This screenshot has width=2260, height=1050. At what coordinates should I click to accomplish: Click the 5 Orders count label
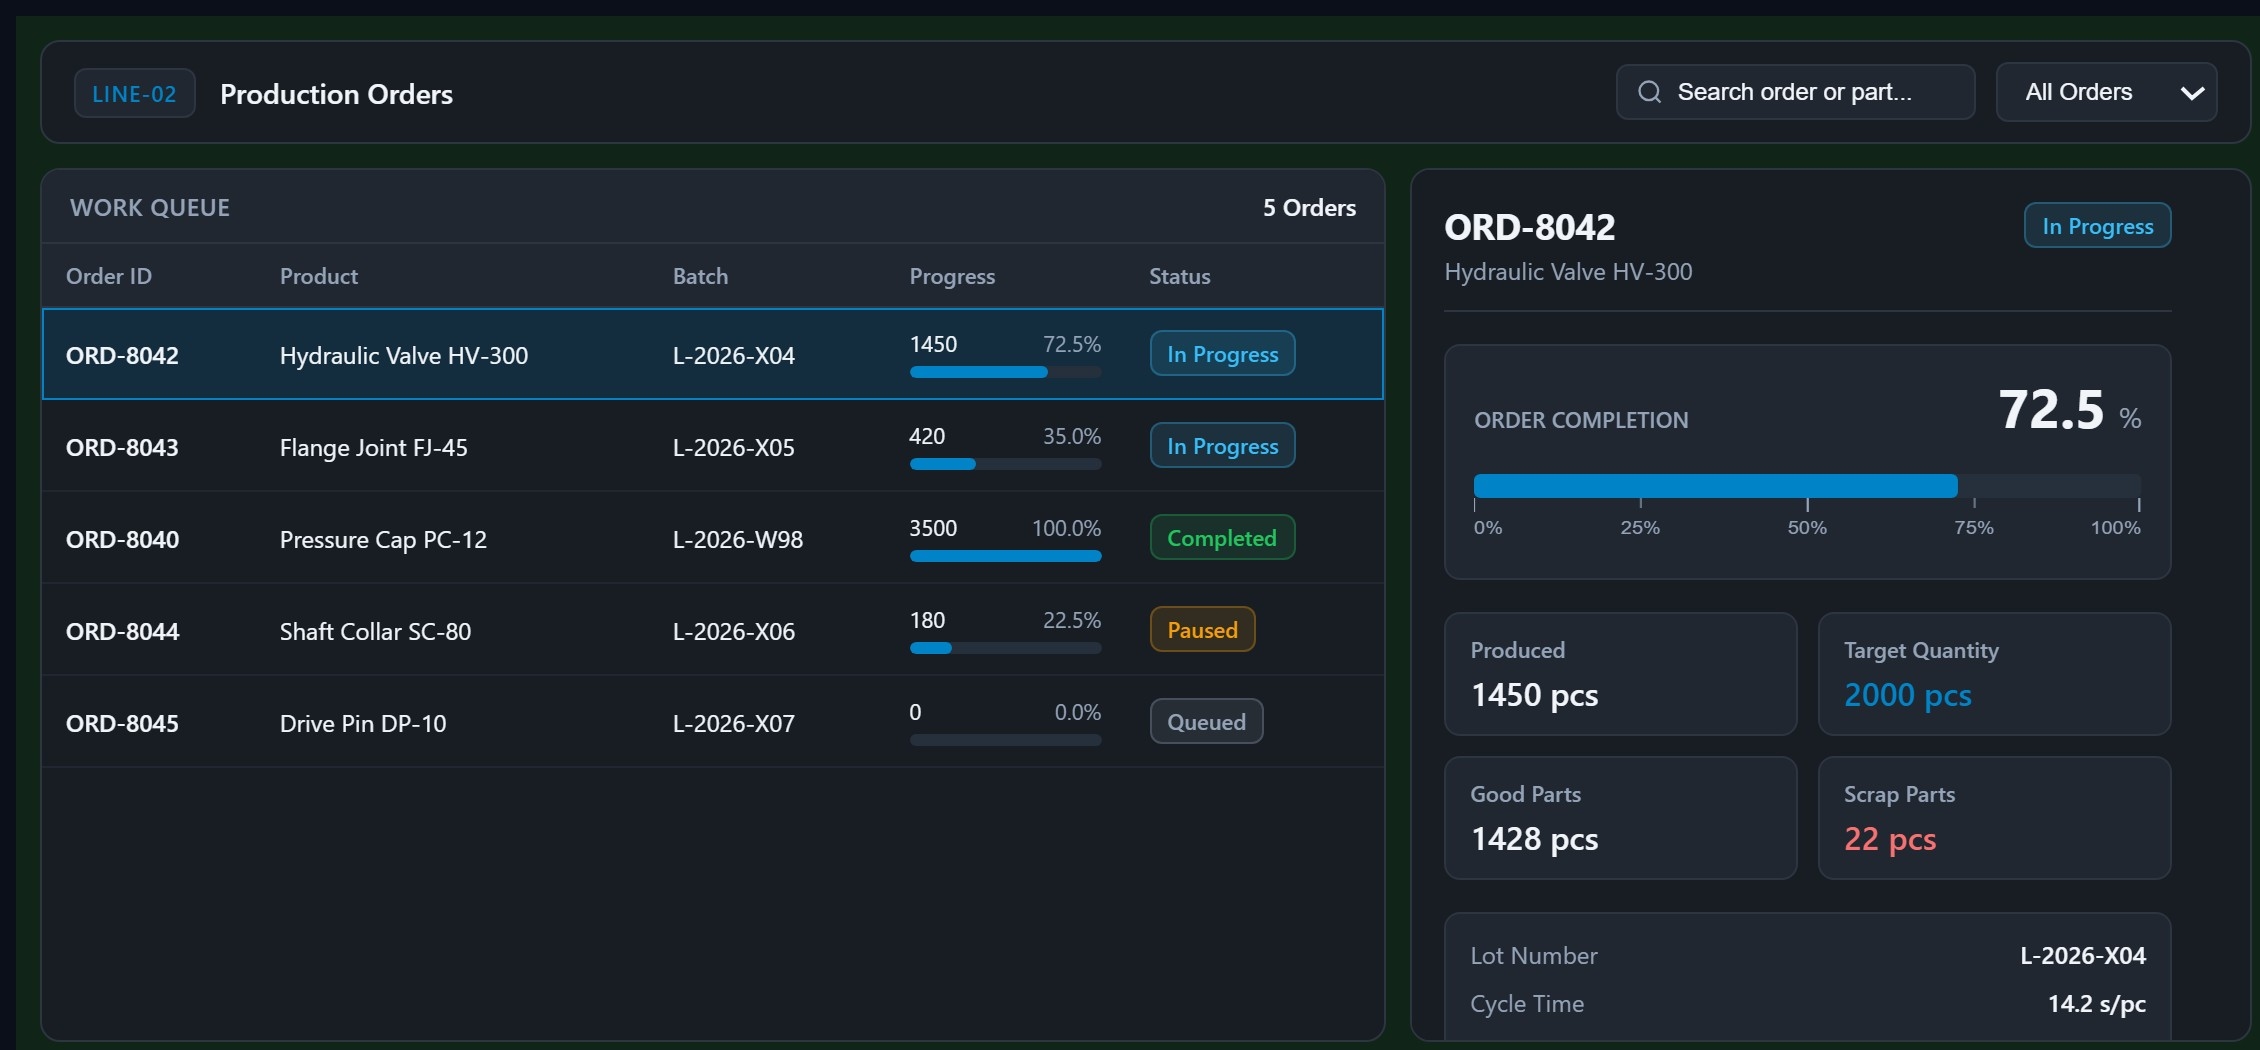pos(1309,208)
